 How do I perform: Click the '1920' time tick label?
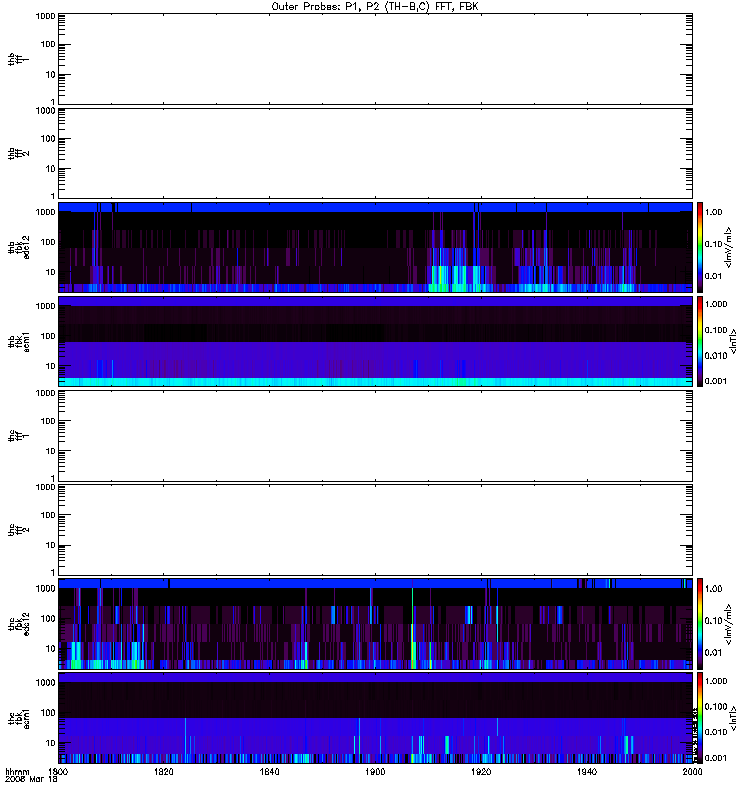[x=481, y=771]
